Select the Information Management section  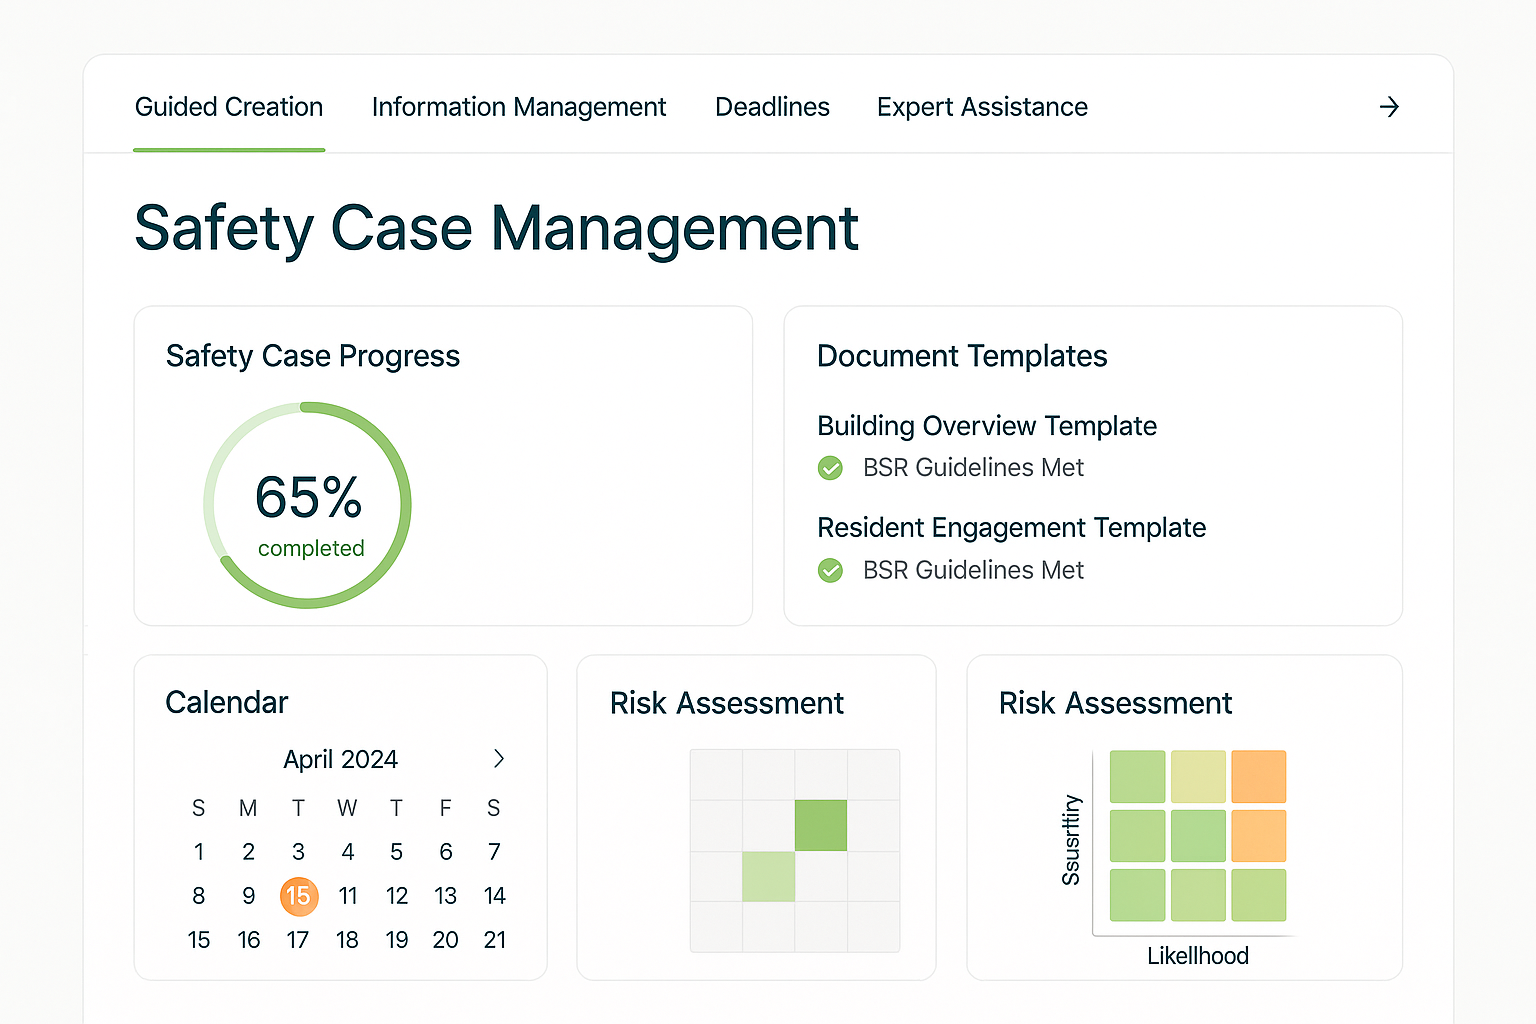519,107
